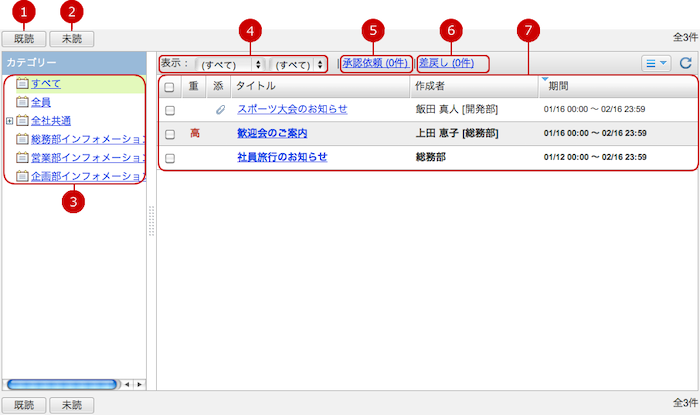This screenshot has width=700, height=415.
Task: Click period 01/12 00:00 ～ 02/16 23:59
Action: [x=595, y=157]
